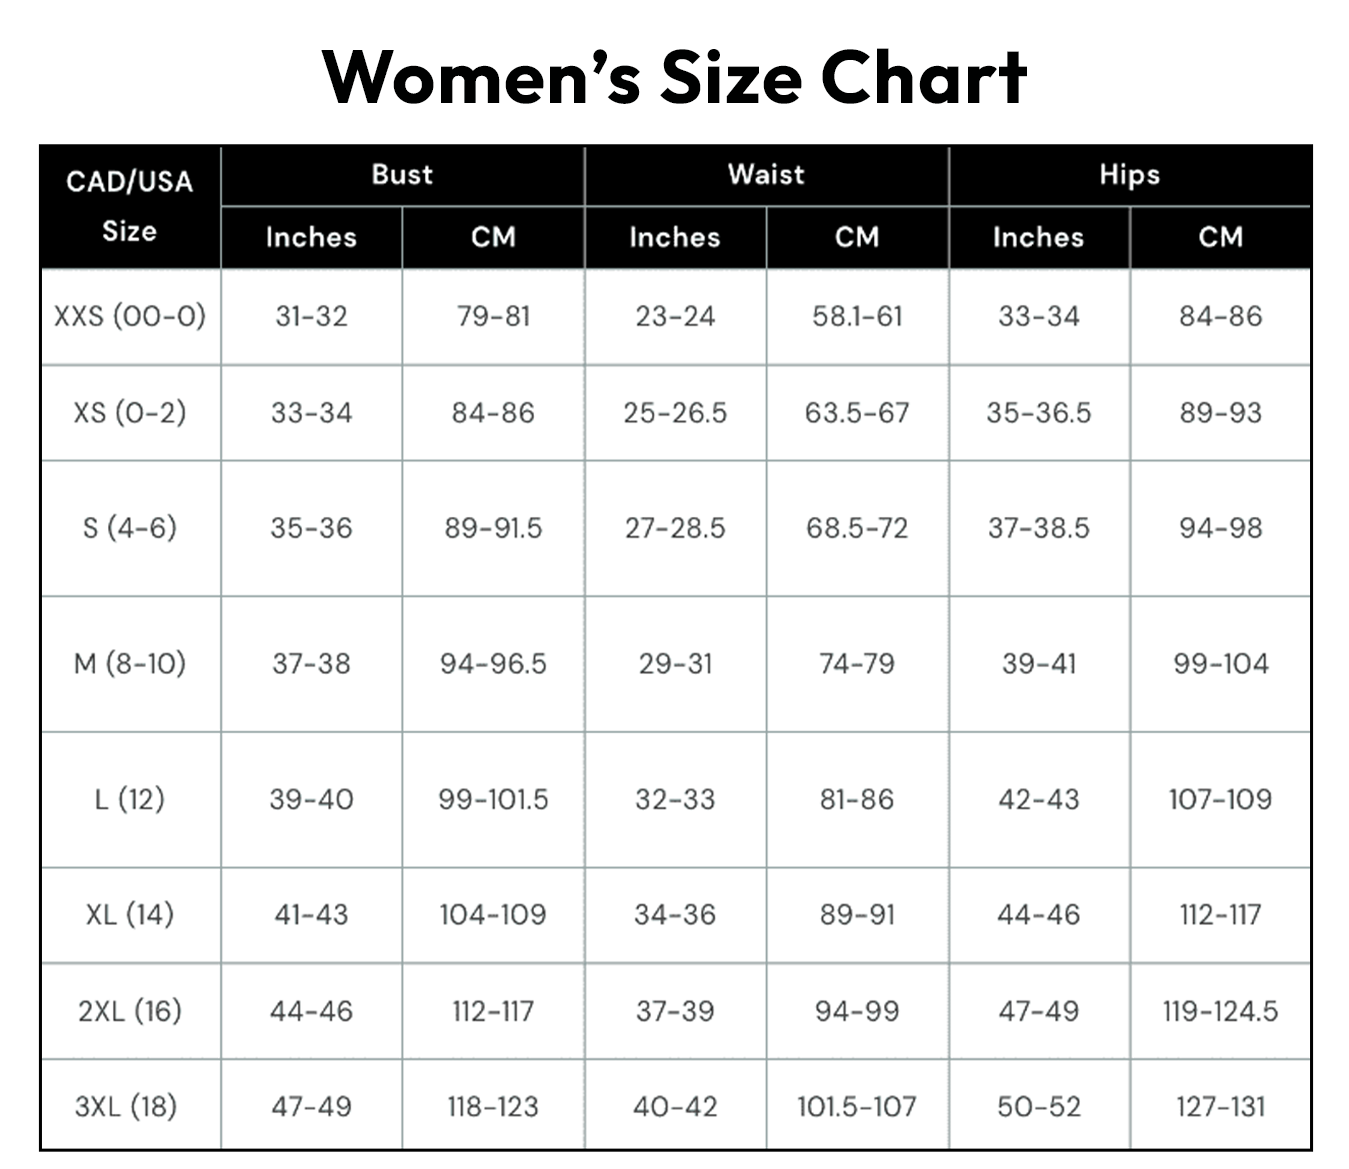Click the L (12) size label
This screenshot has height=1169, width=1349.
[x=130, y=799]
